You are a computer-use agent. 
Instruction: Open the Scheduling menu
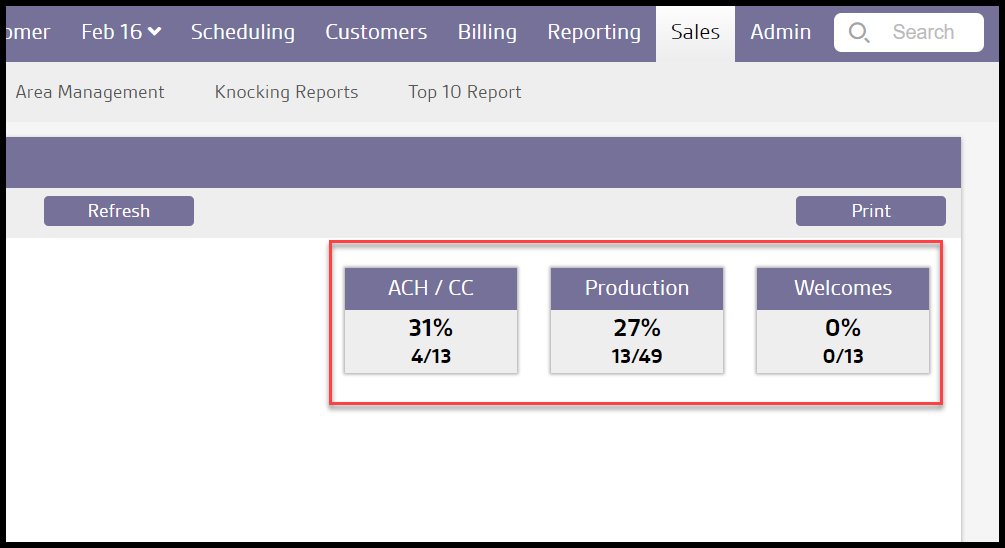tap(243, 32)
